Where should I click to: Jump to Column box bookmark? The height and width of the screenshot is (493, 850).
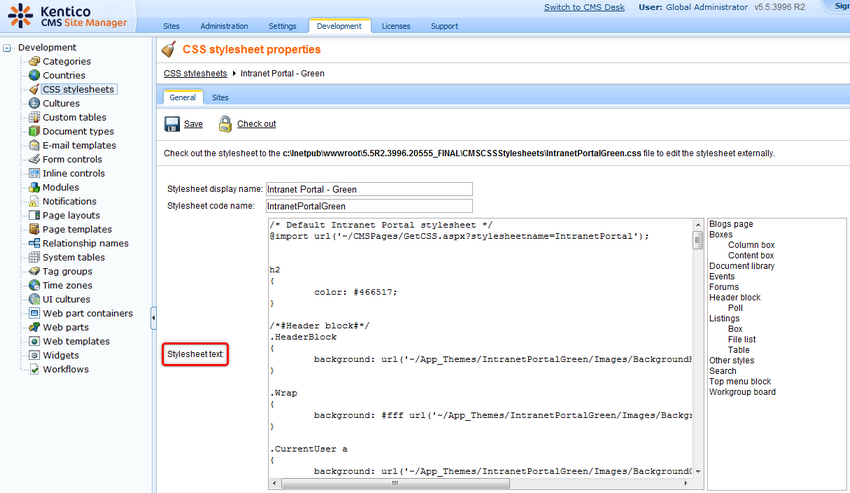click(751, 245)
